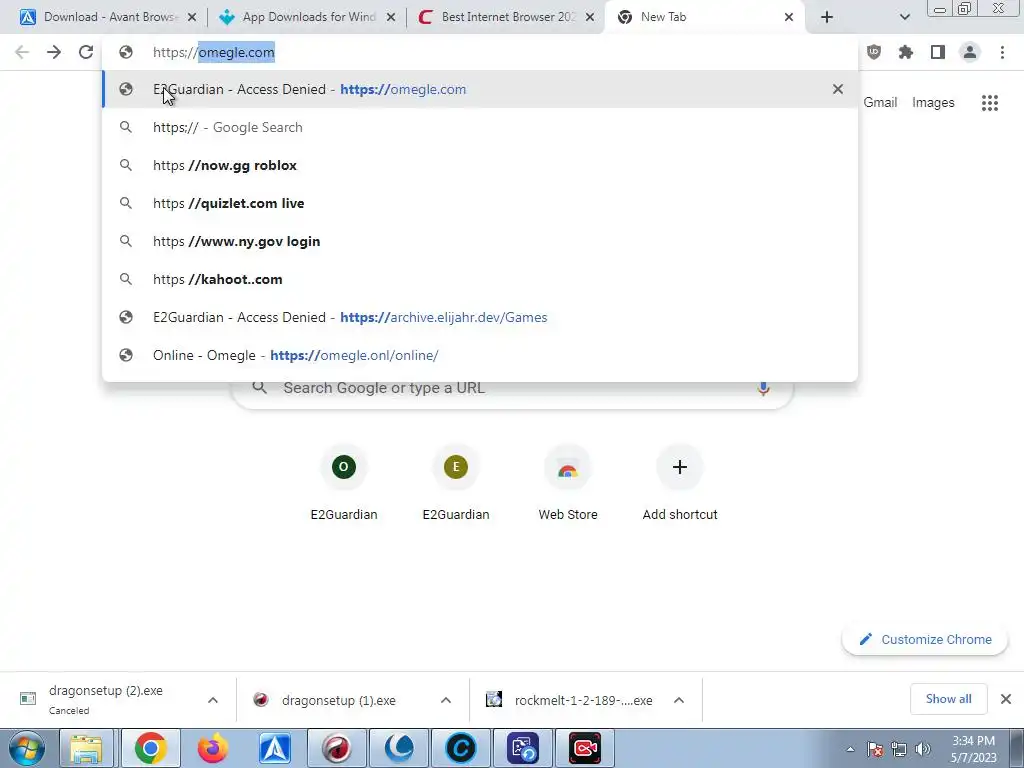The width and height of the screenshot is (1024, 768).
Task: Click the browser forward arrow
Action: (x=54, y=52)
